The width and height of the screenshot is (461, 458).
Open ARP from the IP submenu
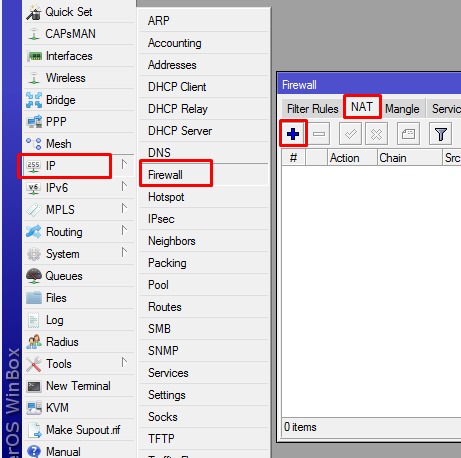204,21
